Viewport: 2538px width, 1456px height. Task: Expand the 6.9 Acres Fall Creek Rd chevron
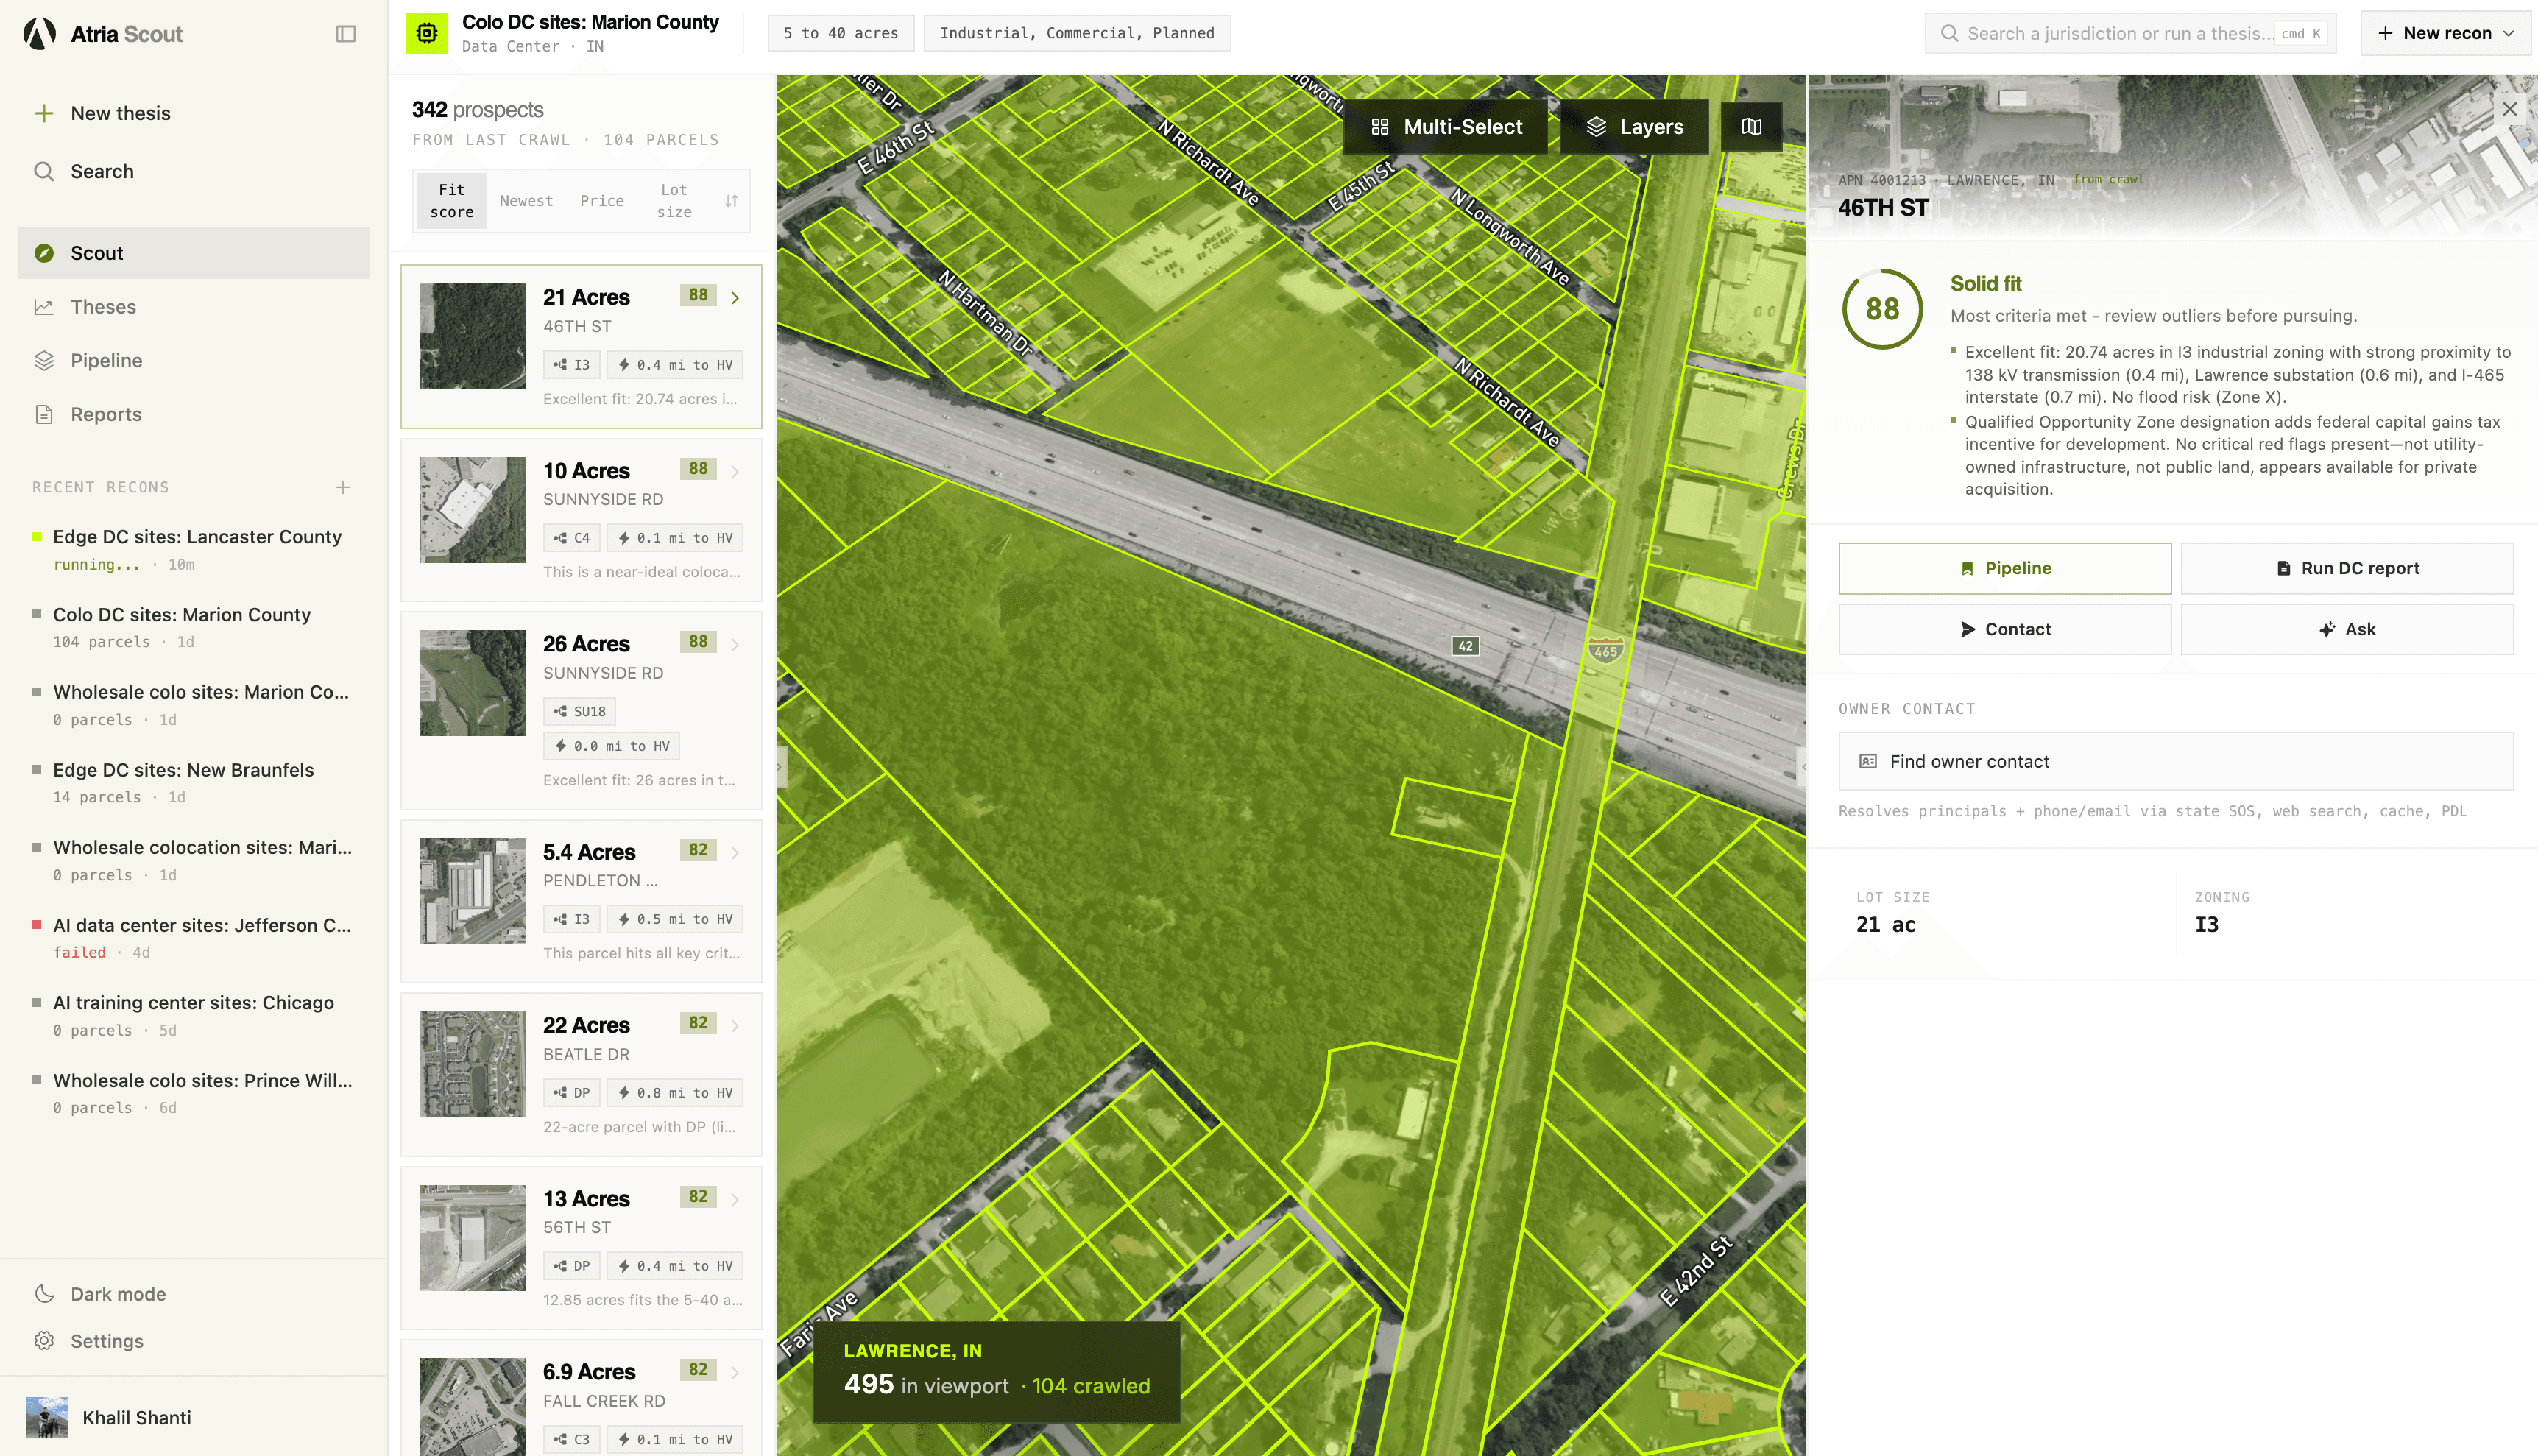coord(735,1373)
